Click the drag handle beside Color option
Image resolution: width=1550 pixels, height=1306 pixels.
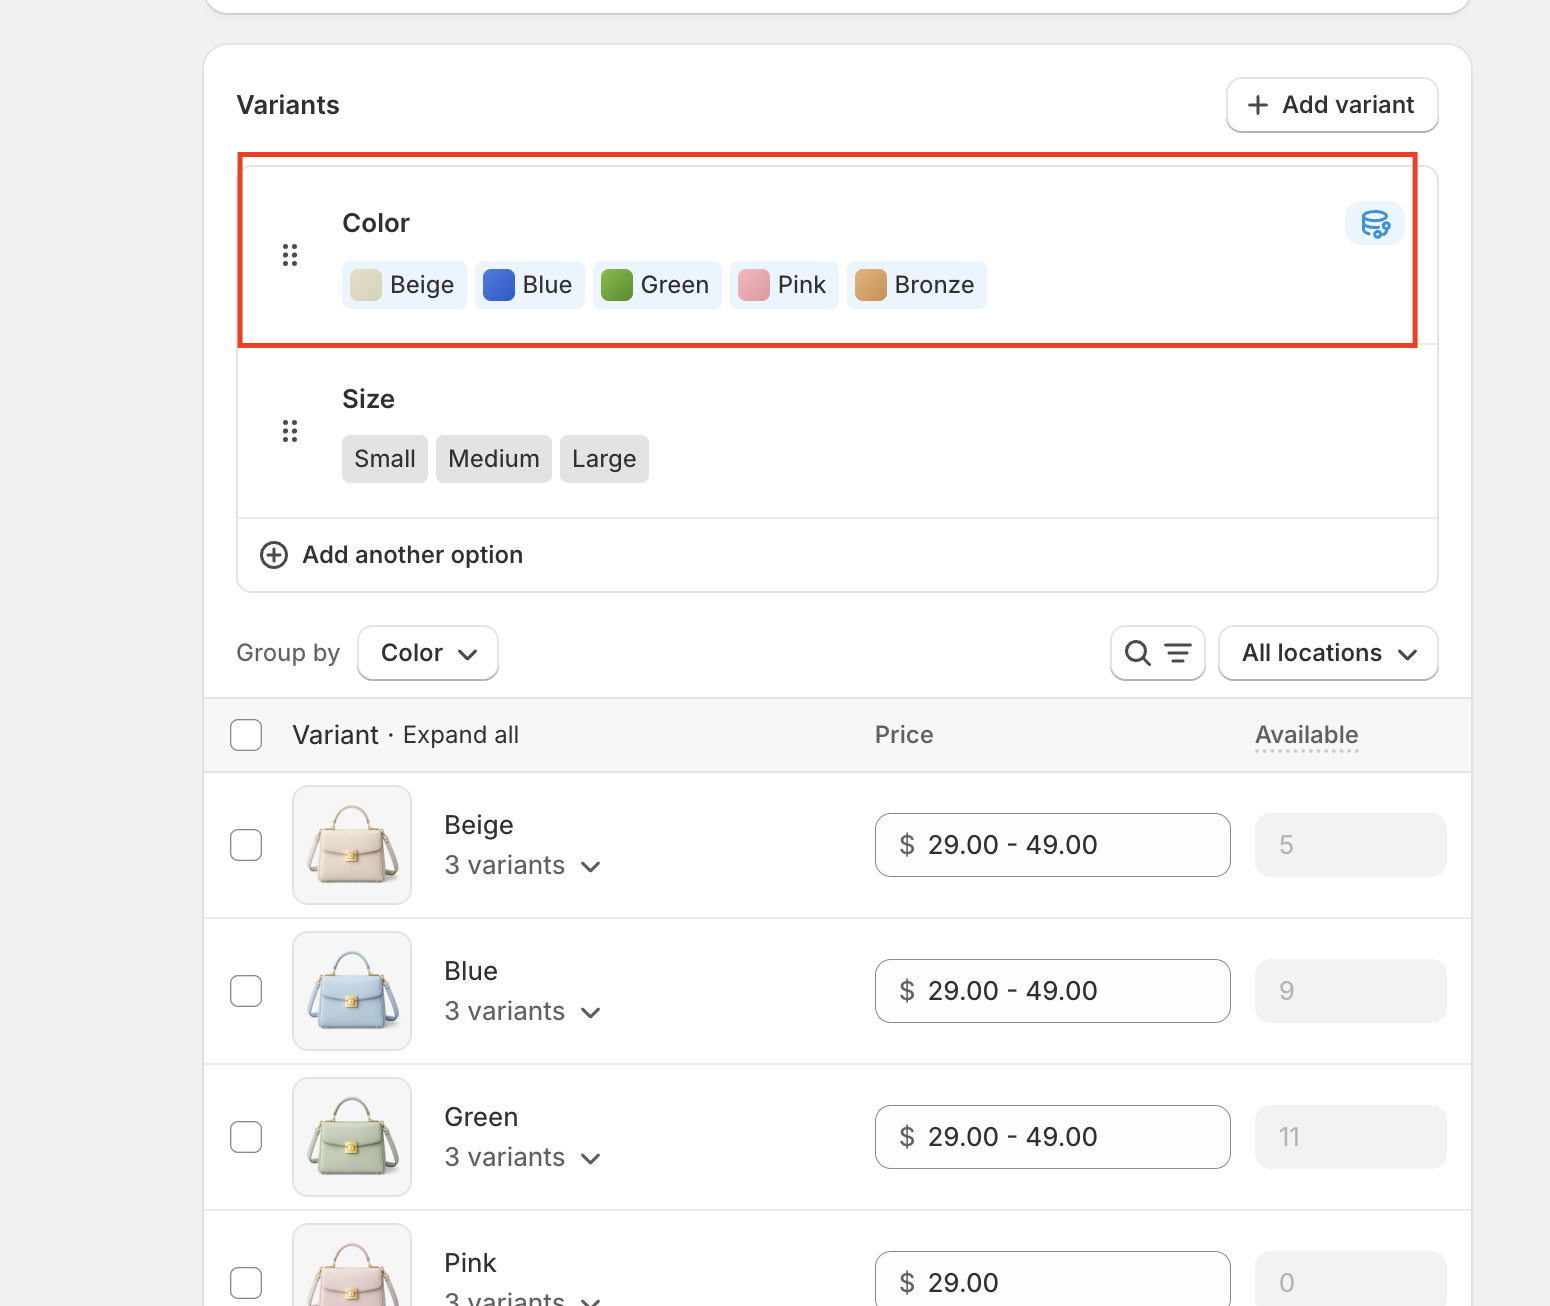pyautogui.click(x=290, y=255)
